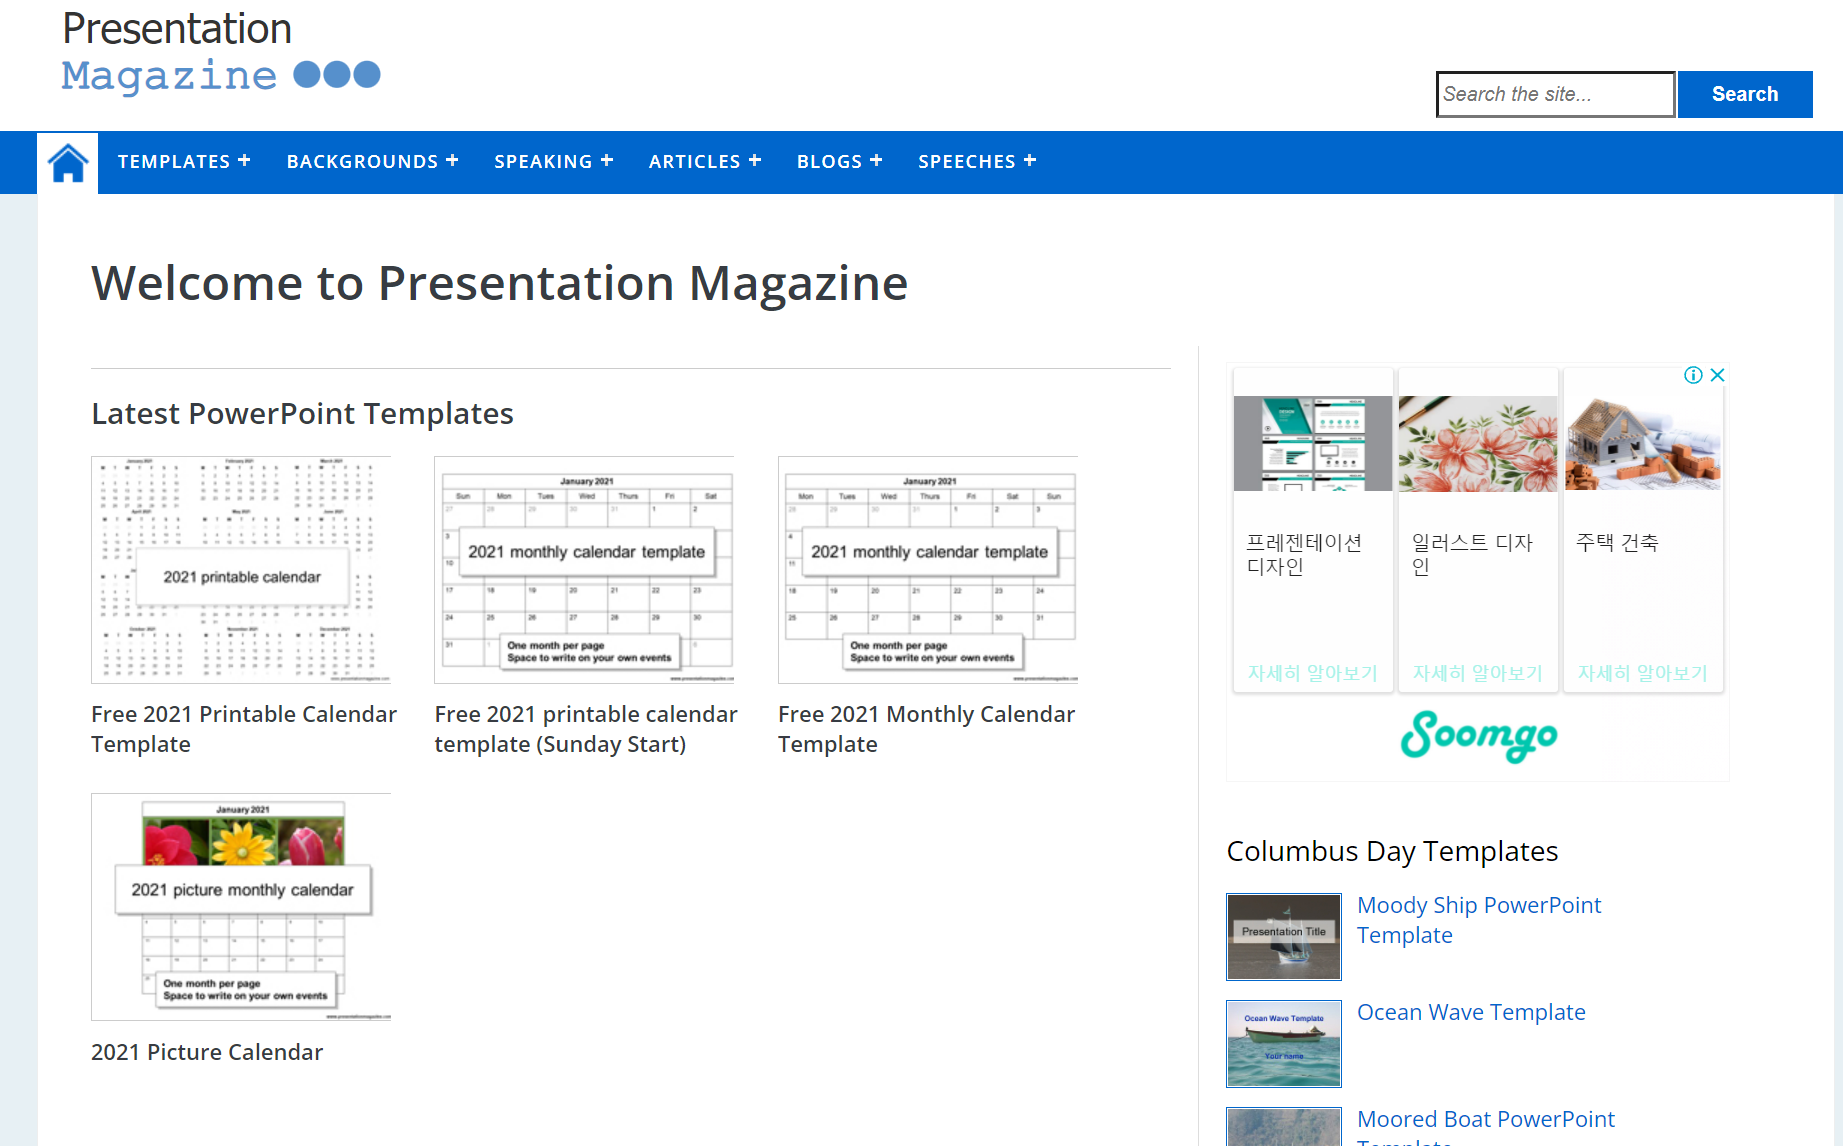Open Monday start monthly calendar thumbnail
The image size is (1843, 1146).
(928, 570)
